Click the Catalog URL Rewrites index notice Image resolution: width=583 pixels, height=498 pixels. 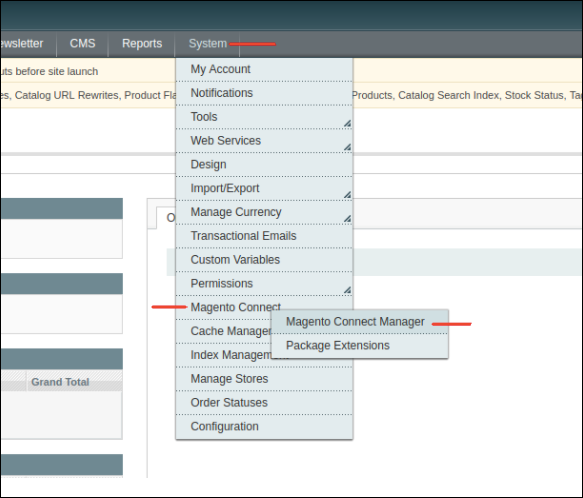pos(67,95)
